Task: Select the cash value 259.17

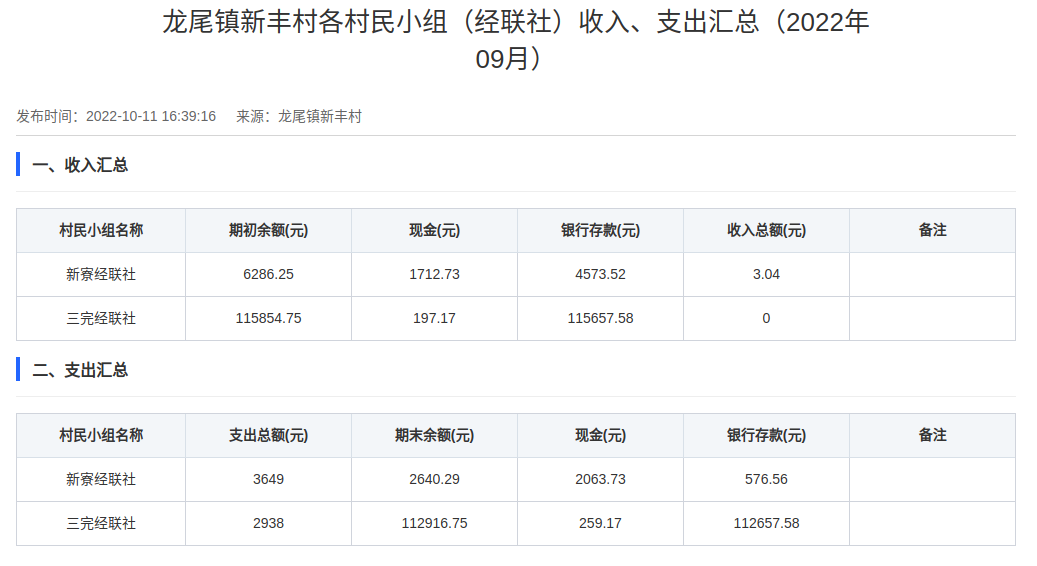Action: pyautogui.click(x=601, y=524)
